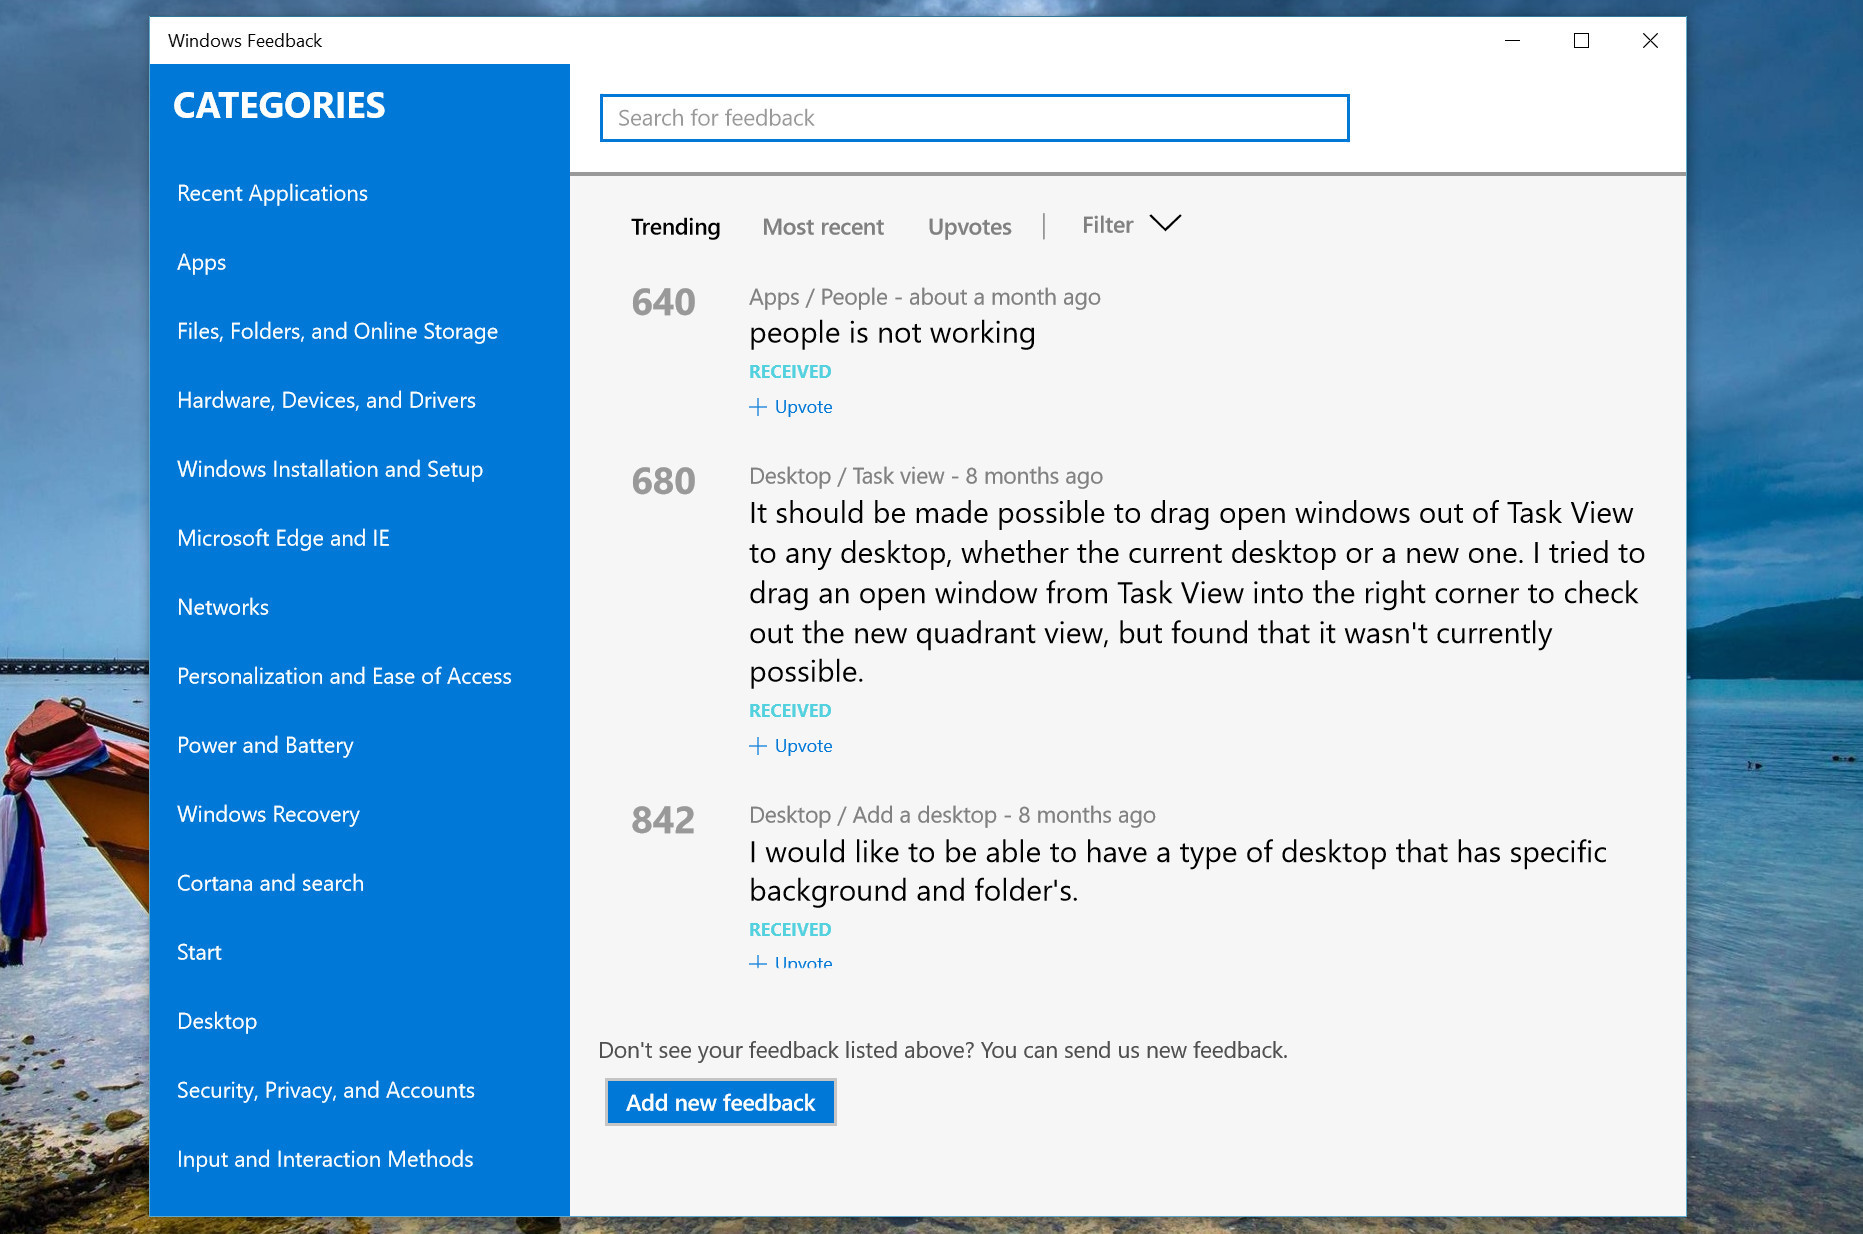Upvote the 'people is not working' feedback
Screen dimensions: 1863x1234
tap(791, 407)
